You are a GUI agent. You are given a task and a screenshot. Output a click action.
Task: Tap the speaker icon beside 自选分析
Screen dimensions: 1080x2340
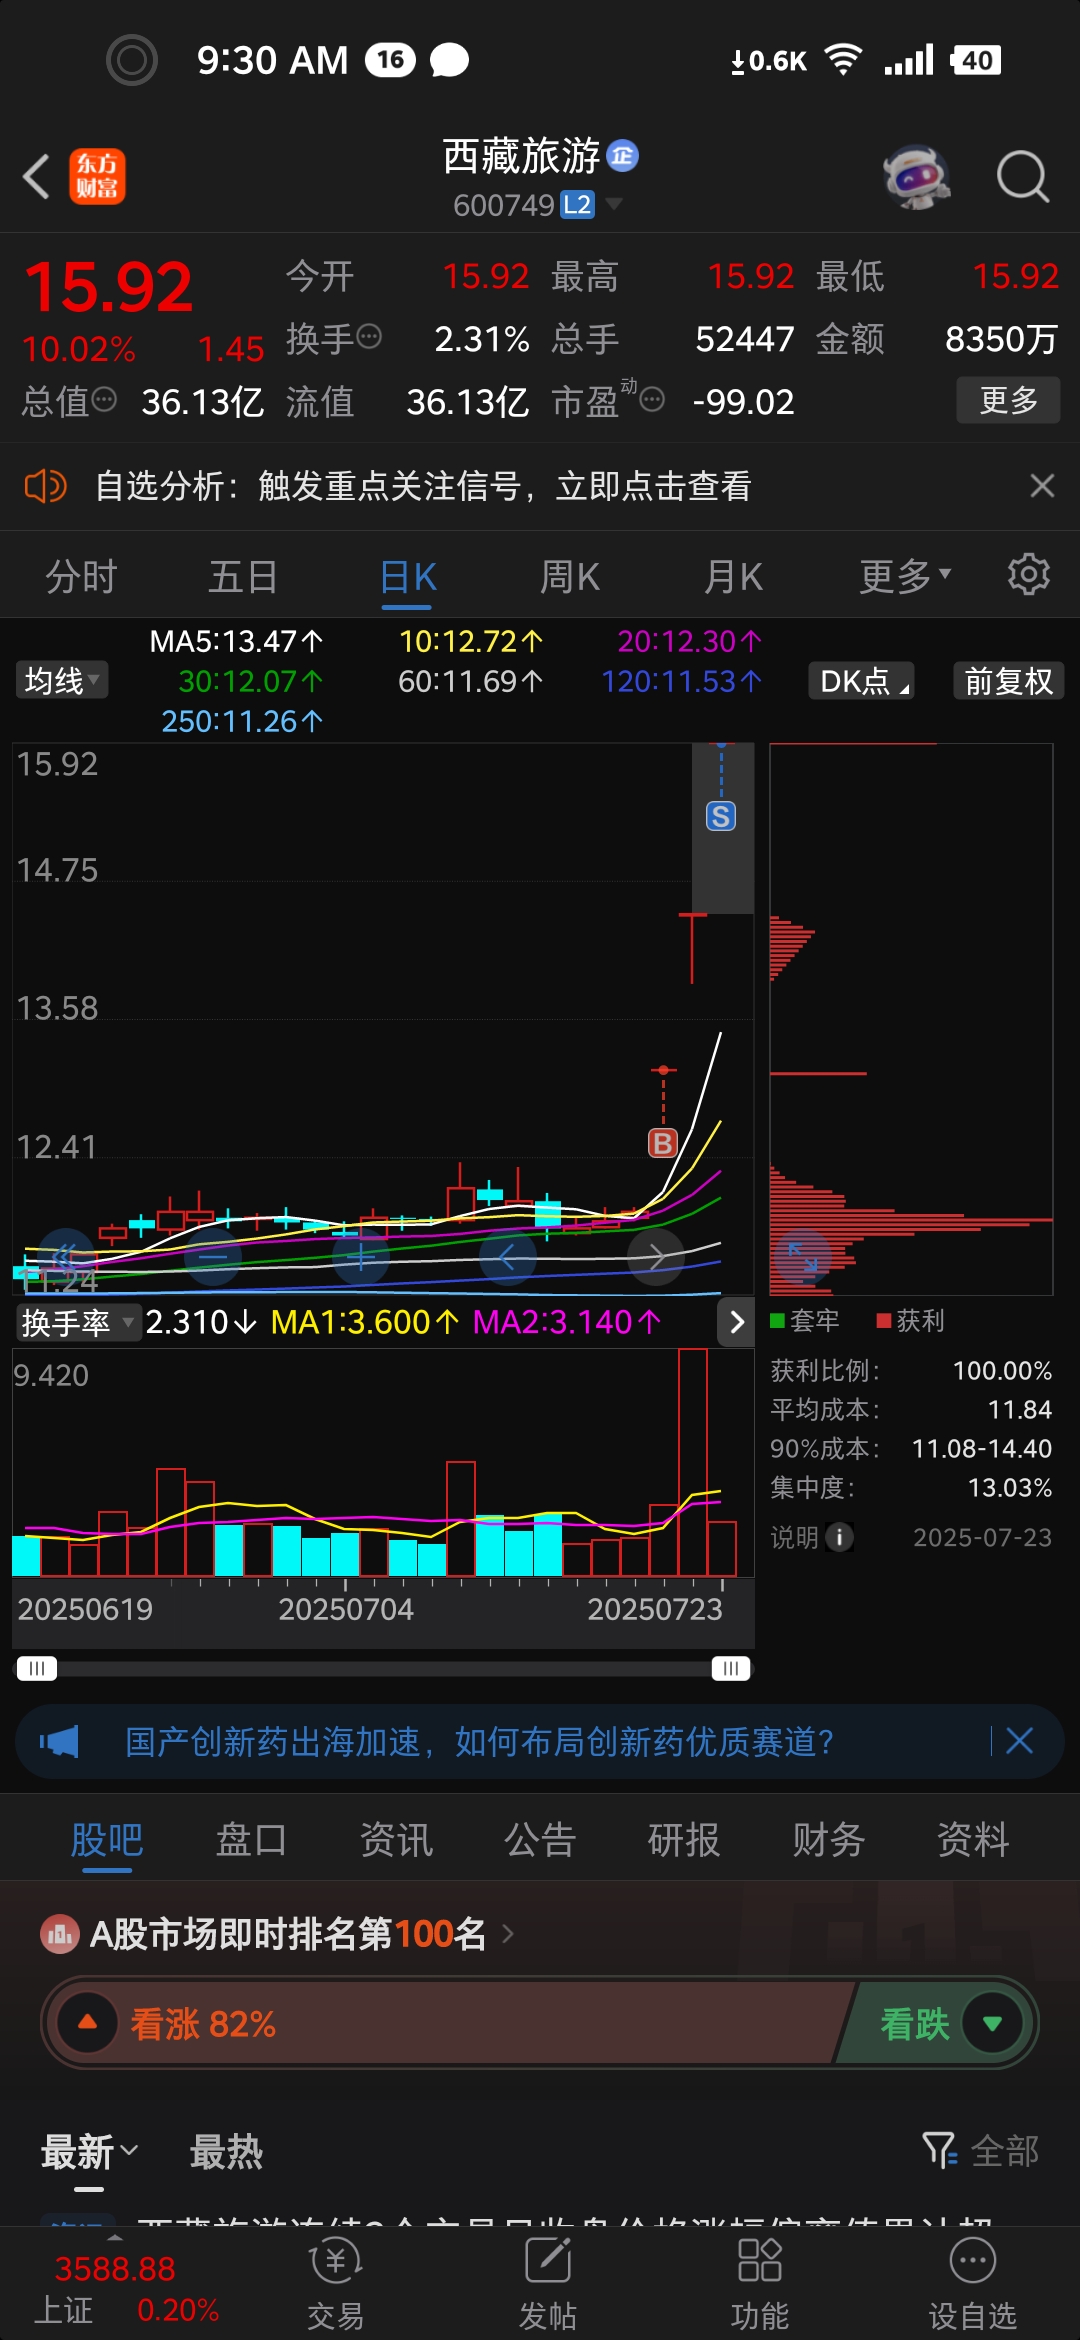[x=45, y=487]
